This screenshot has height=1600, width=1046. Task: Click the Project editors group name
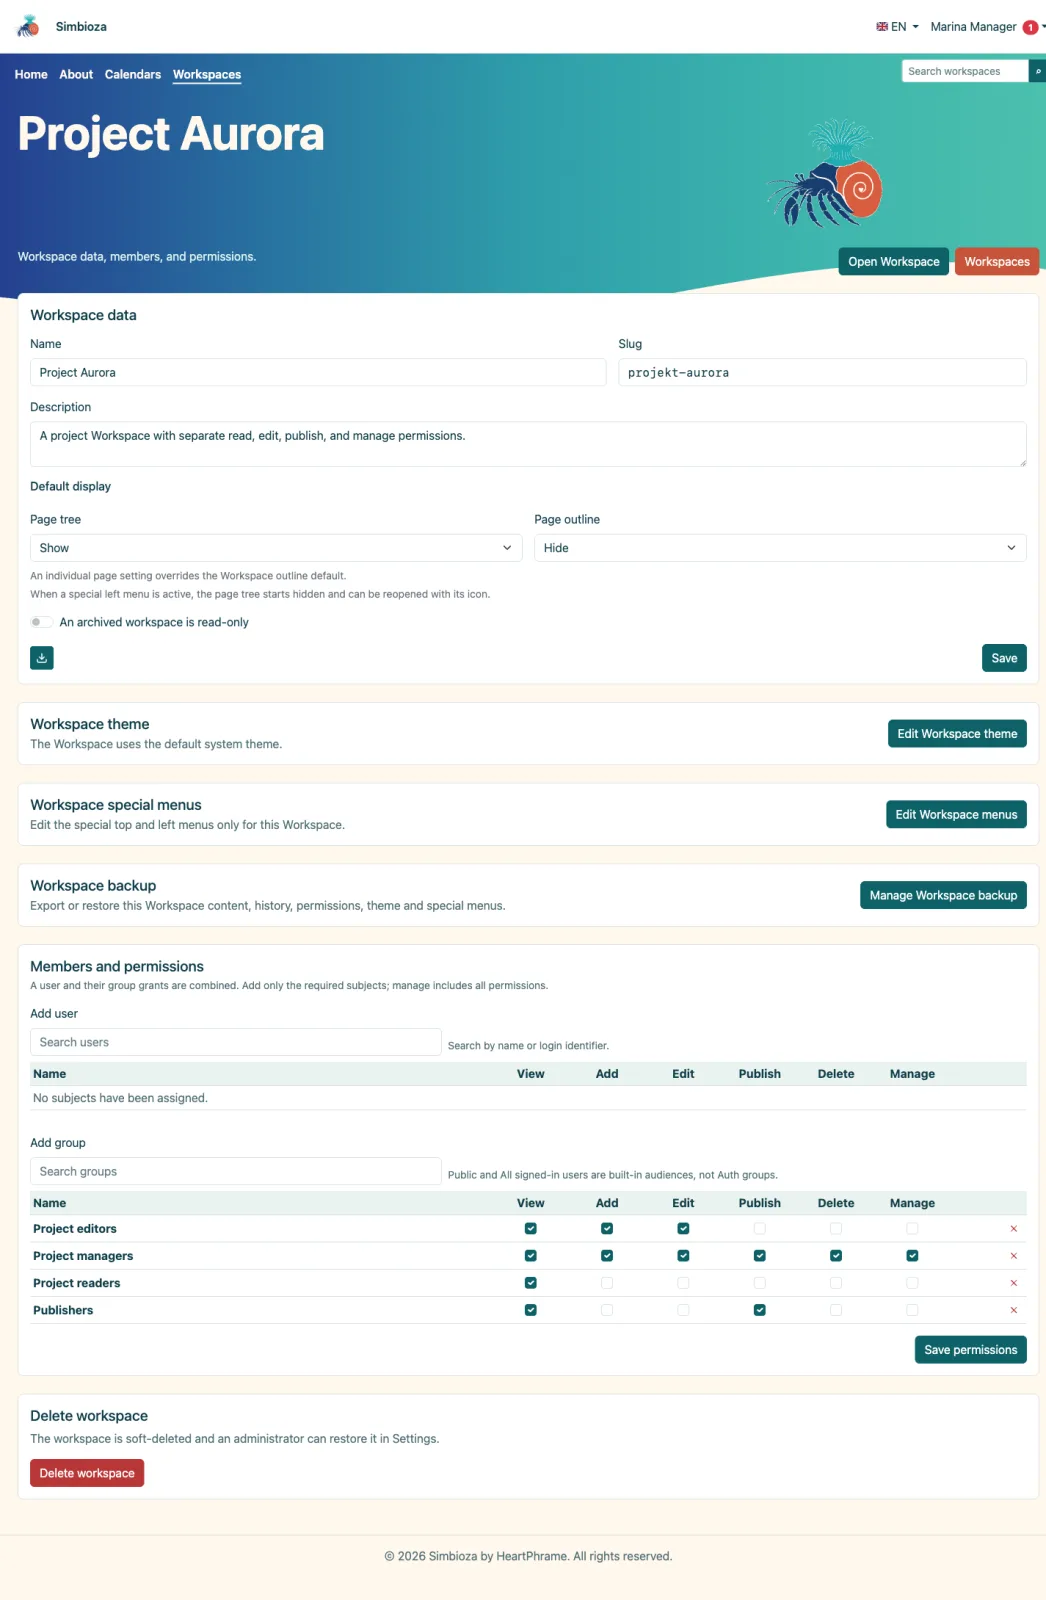click(75, 1229)
